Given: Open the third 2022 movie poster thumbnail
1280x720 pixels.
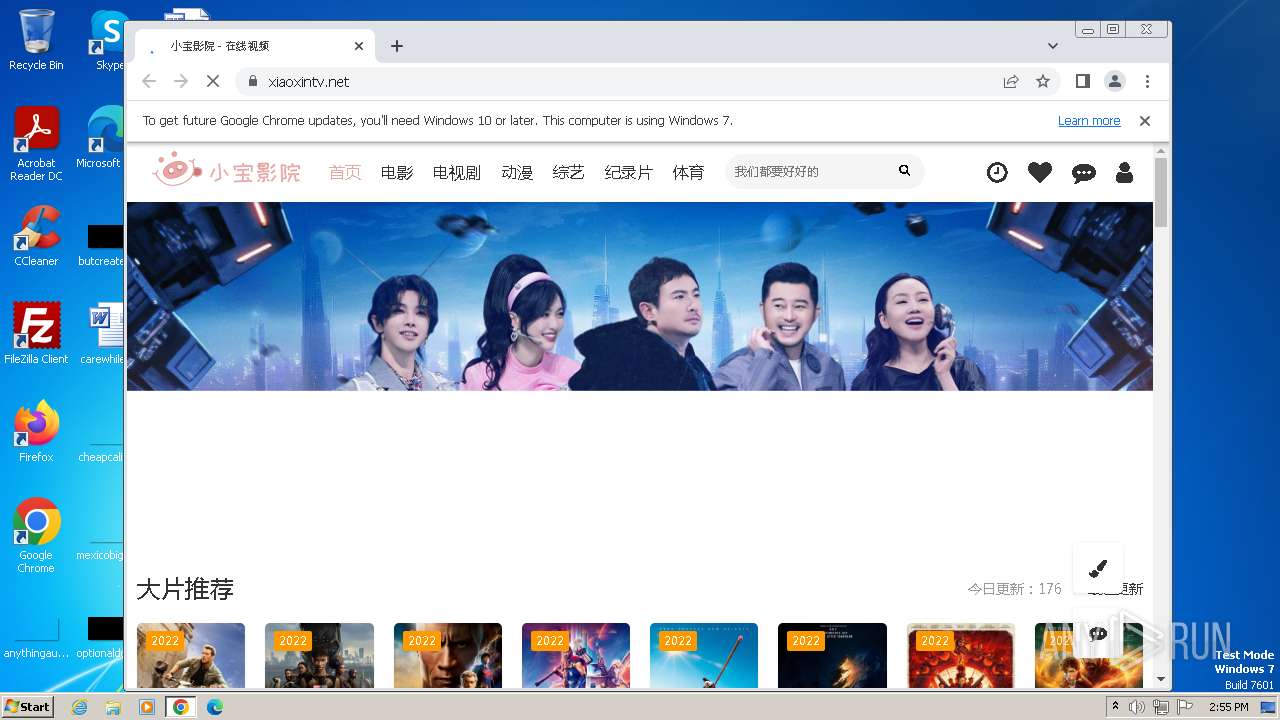Looking at the screenshot, I should pos(448,656).
